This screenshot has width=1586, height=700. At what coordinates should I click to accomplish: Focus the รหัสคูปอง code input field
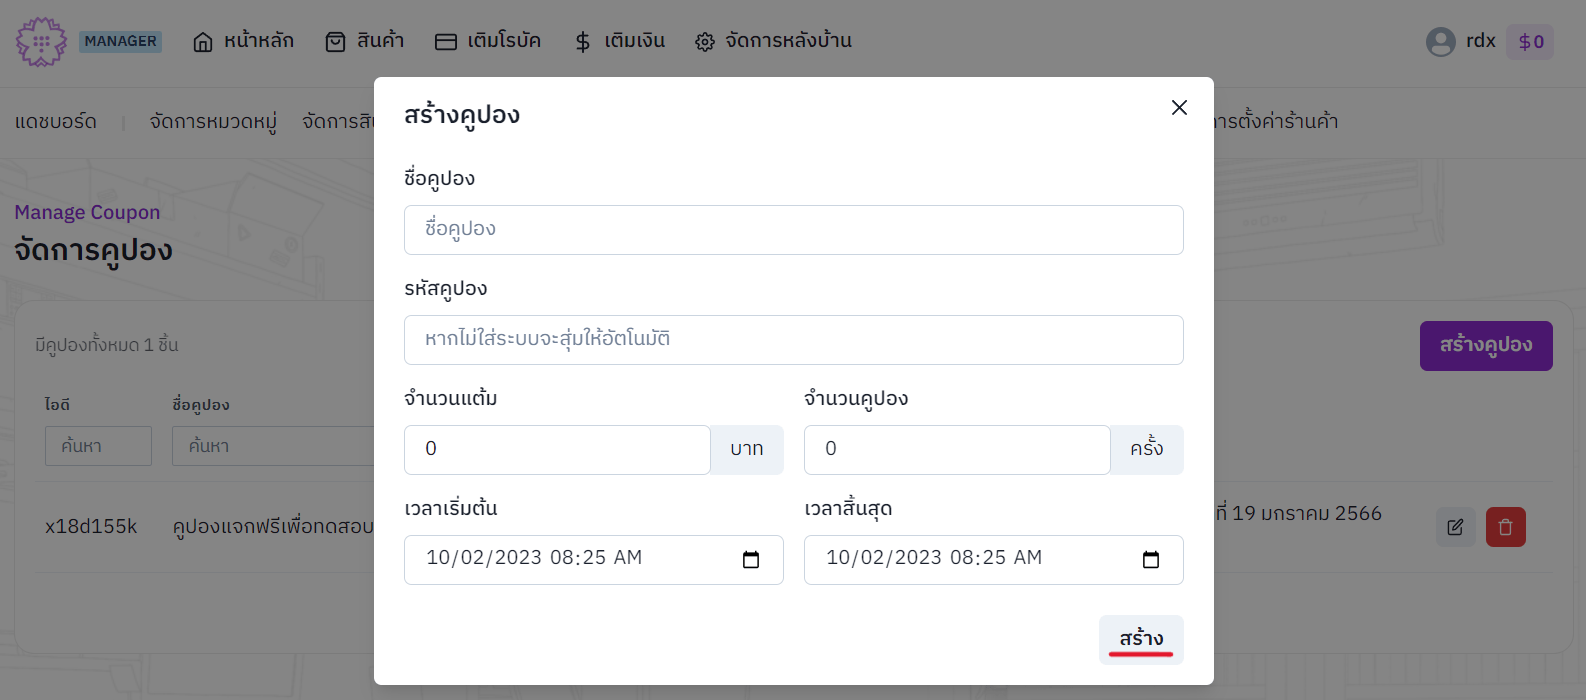[793, 340]
